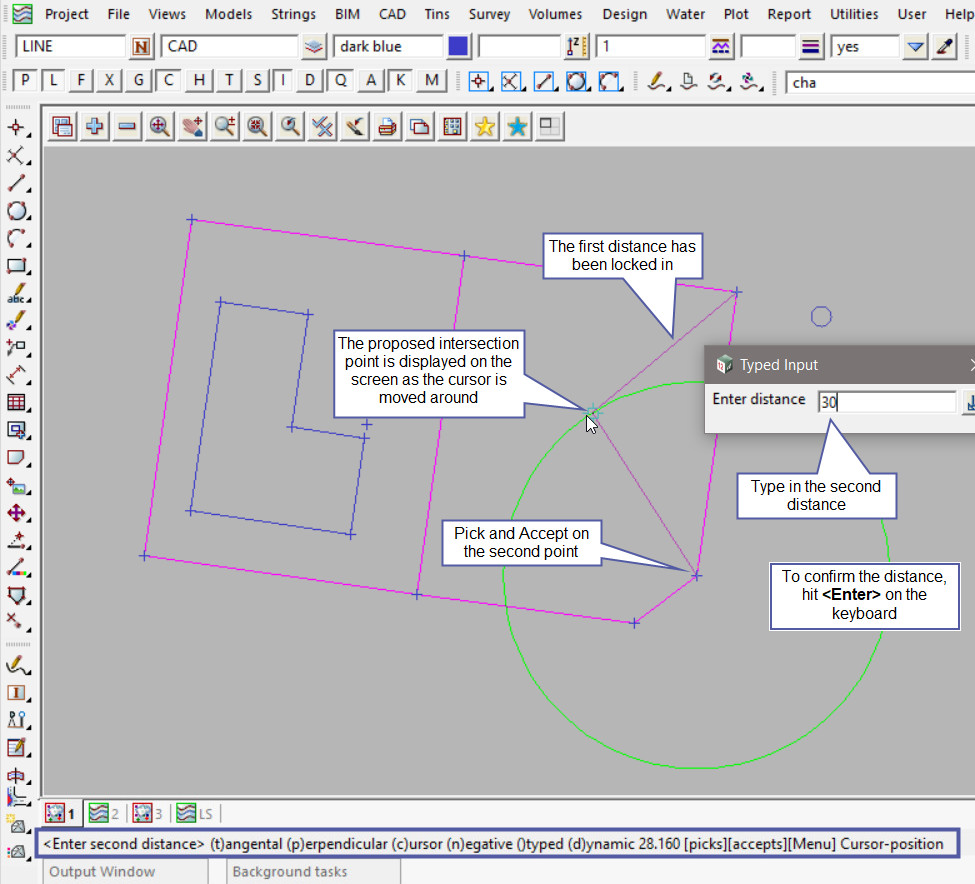Image resolution: width=975 pixels, height=884 pixels.
Task: Toggle the L line snap button
Action: coord(53,81)
